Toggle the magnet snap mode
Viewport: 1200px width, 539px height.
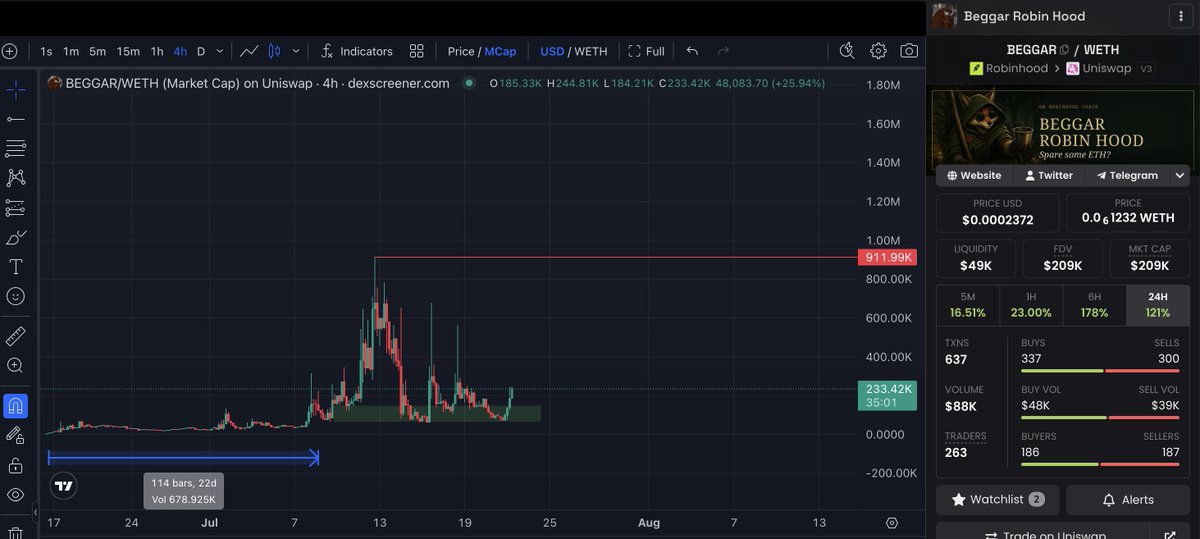pos(16,406)
